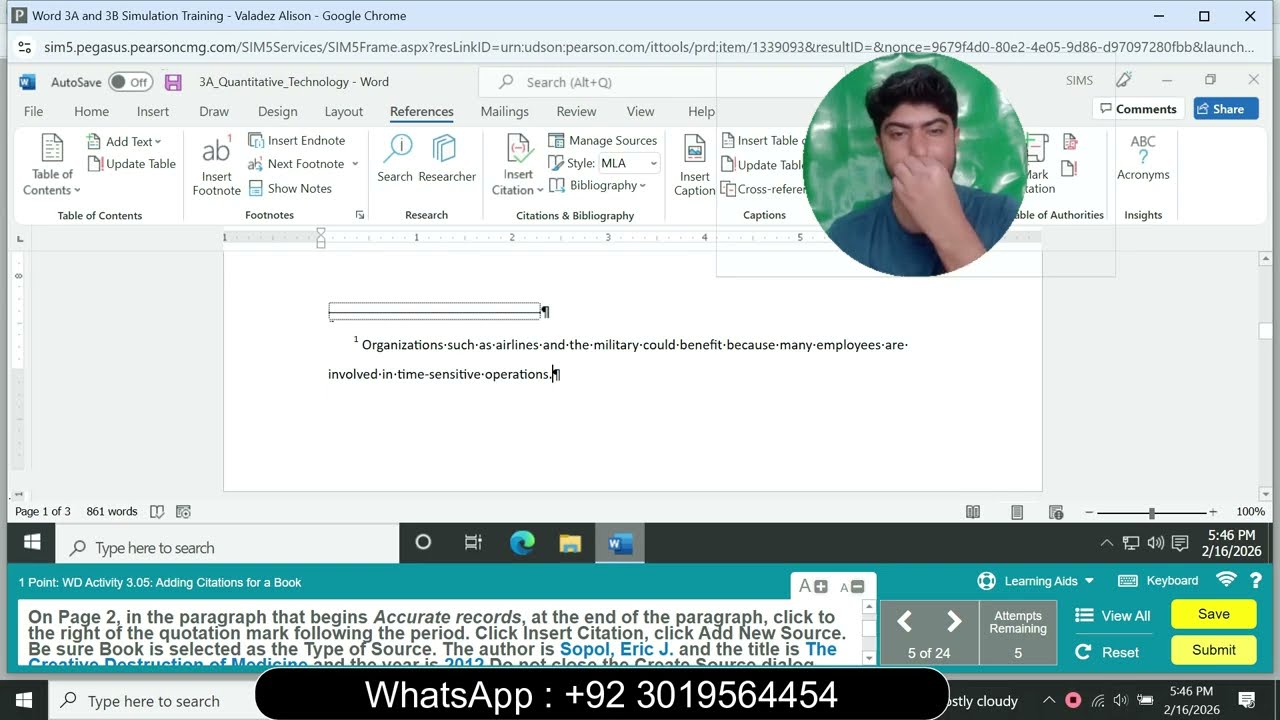This screenshot has width=1280, height=720.
Task: Click the Search research icon
Action: [395, 159]
